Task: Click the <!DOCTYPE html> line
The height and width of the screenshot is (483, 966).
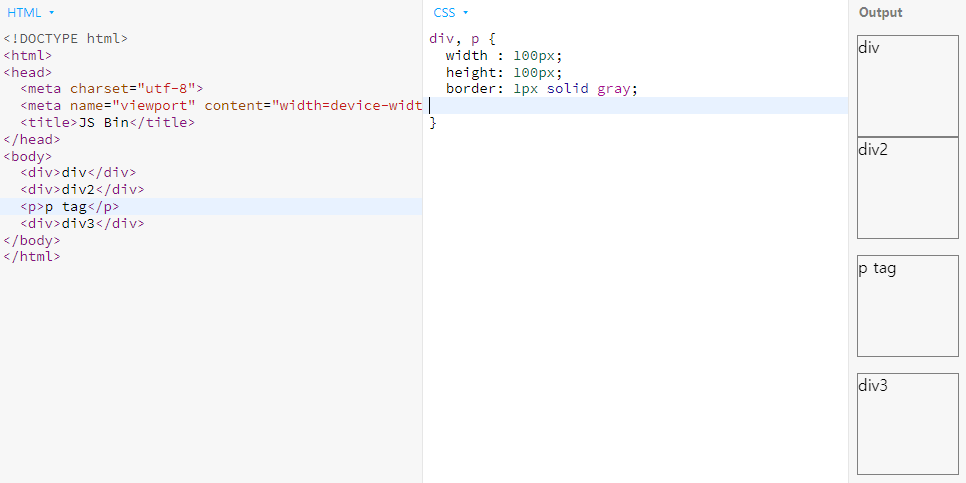Action: pyautogui.click(x=66, y=38)
